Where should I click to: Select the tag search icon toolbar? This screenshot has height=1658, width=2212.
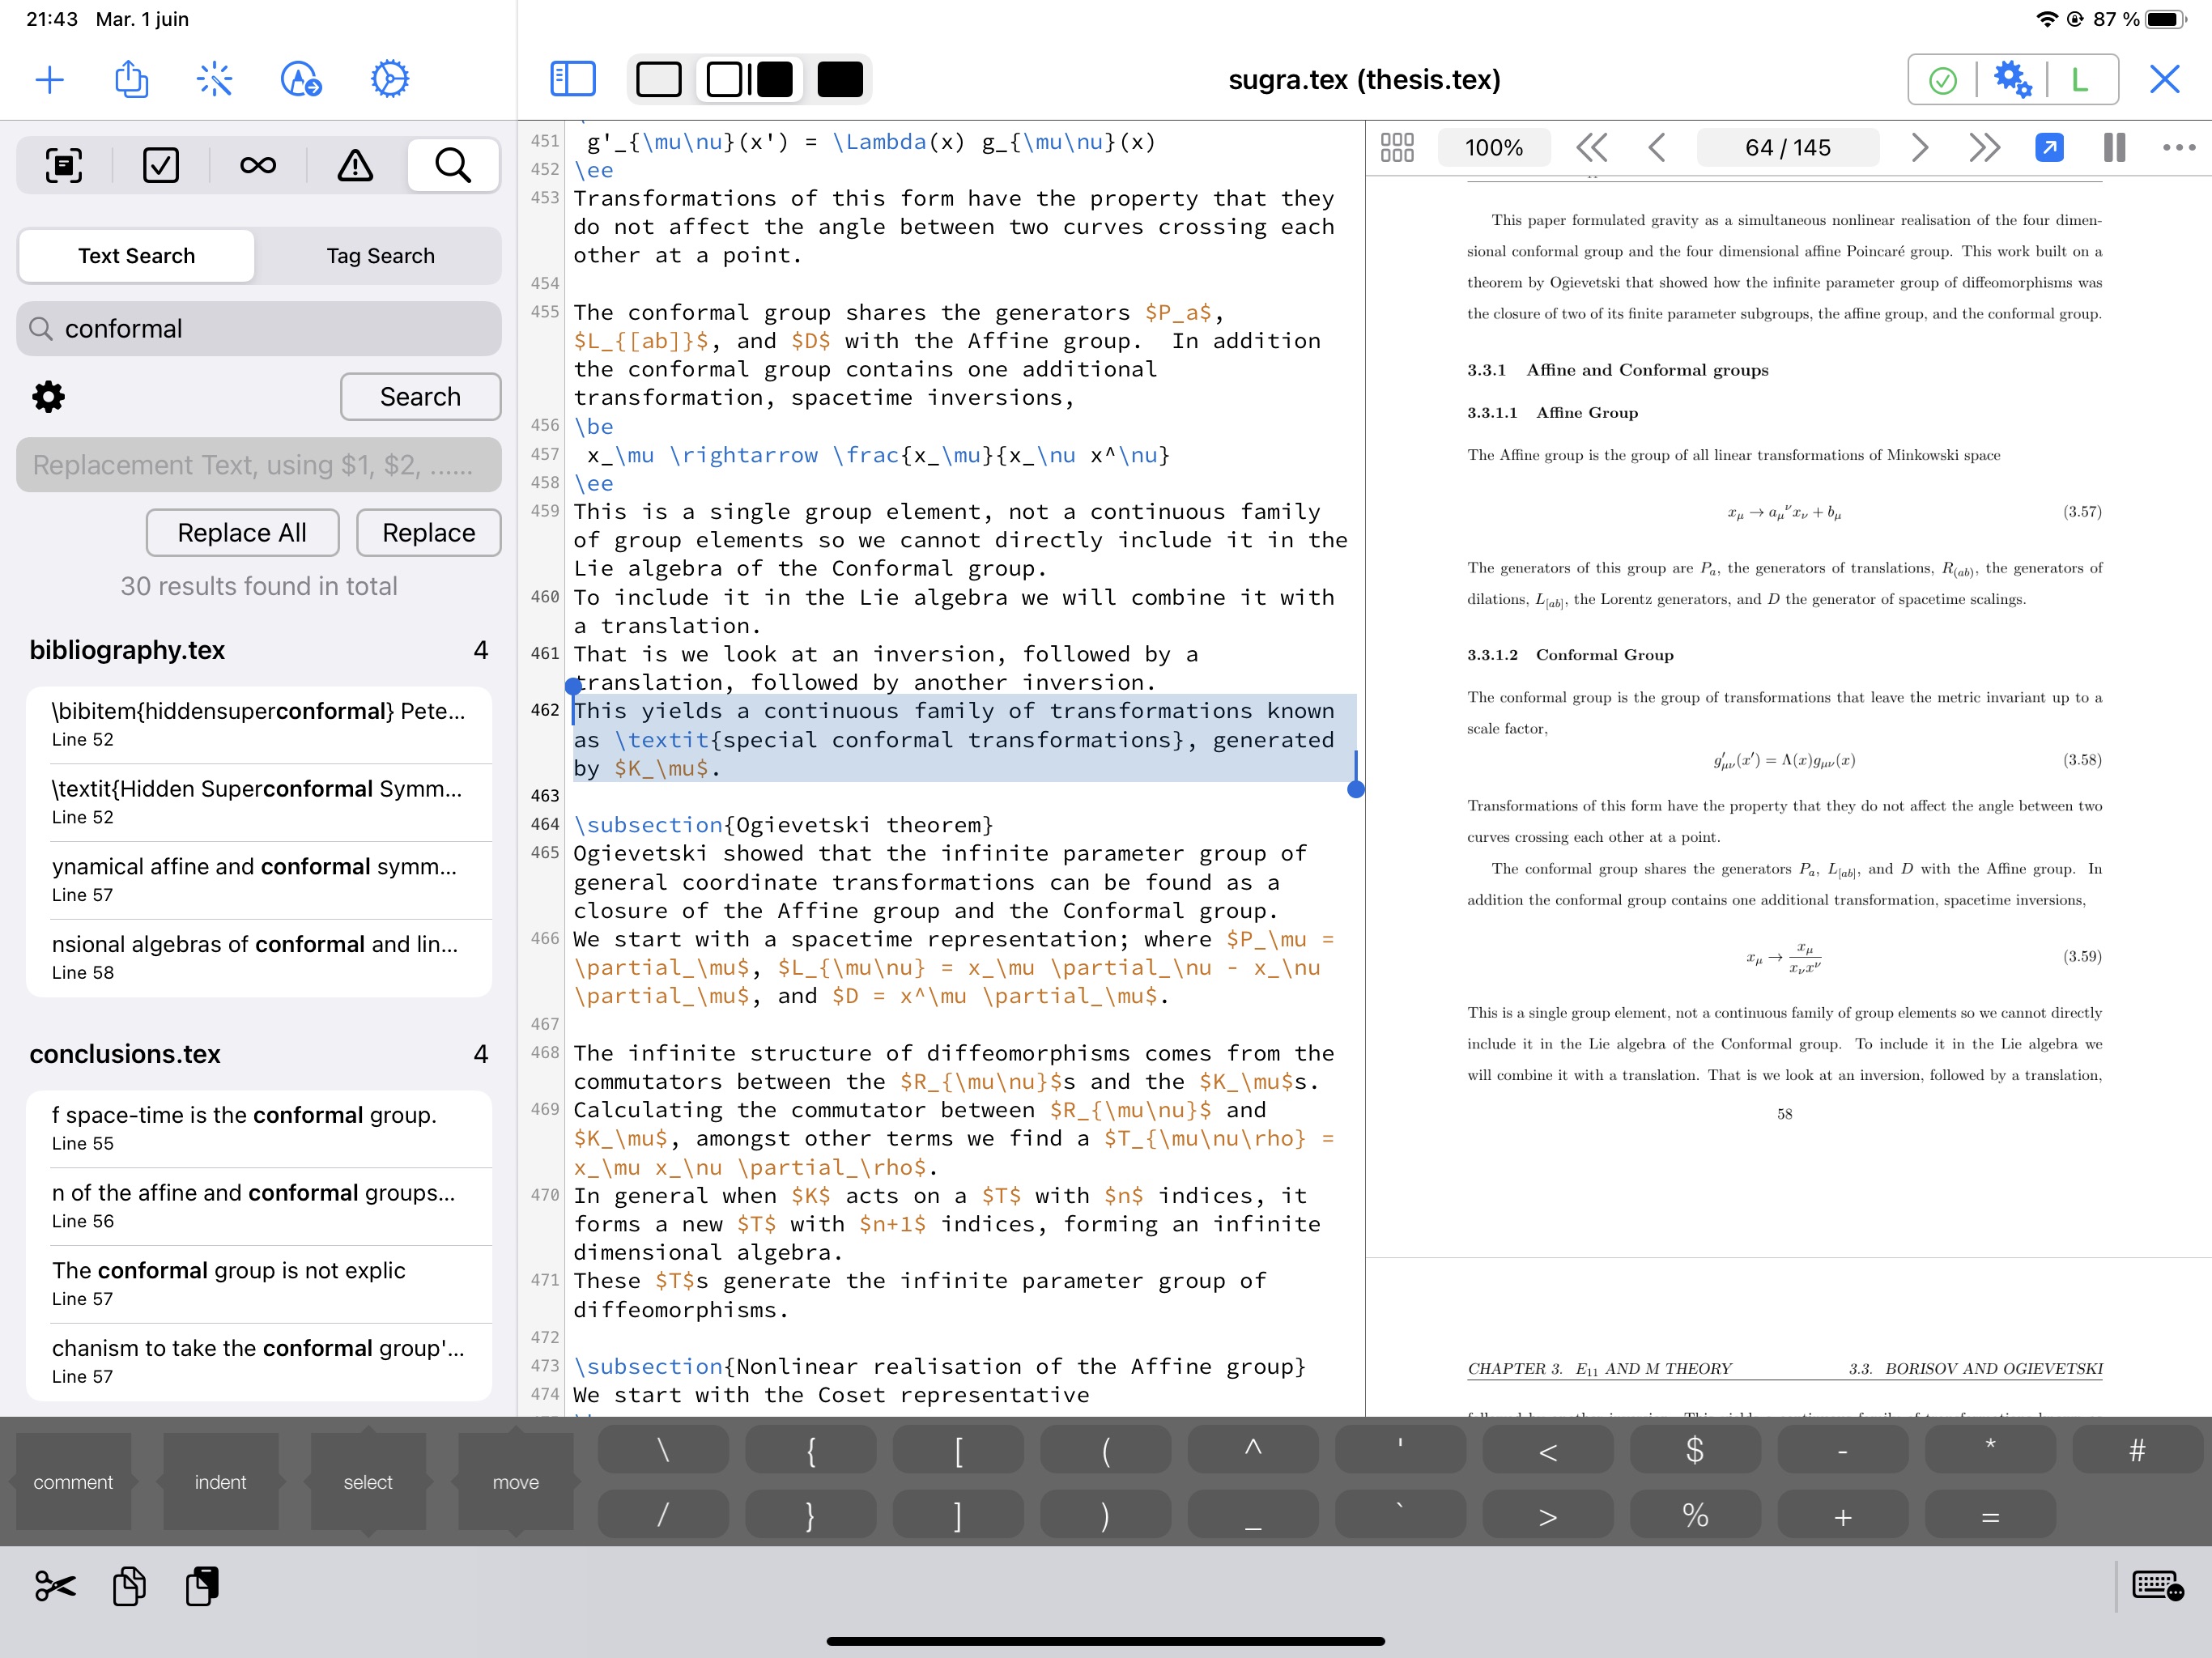(x=380, y=256)
